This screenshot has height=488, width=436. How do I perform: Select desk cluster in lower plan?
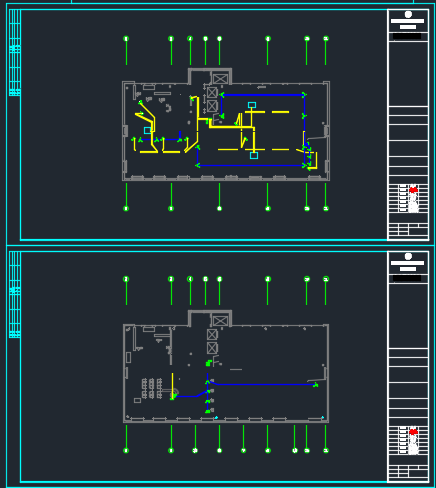pos(152,388)
